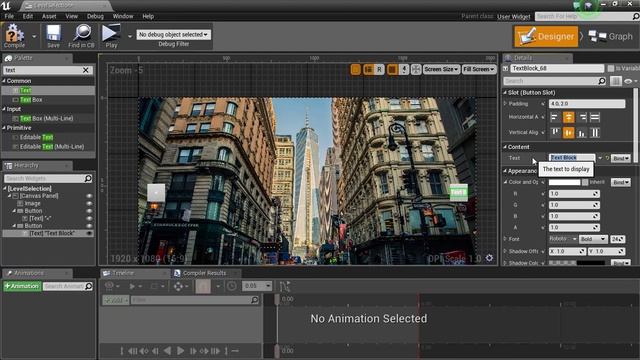
Task: Collapse the Primitive palette category
Action: (4, 128)
